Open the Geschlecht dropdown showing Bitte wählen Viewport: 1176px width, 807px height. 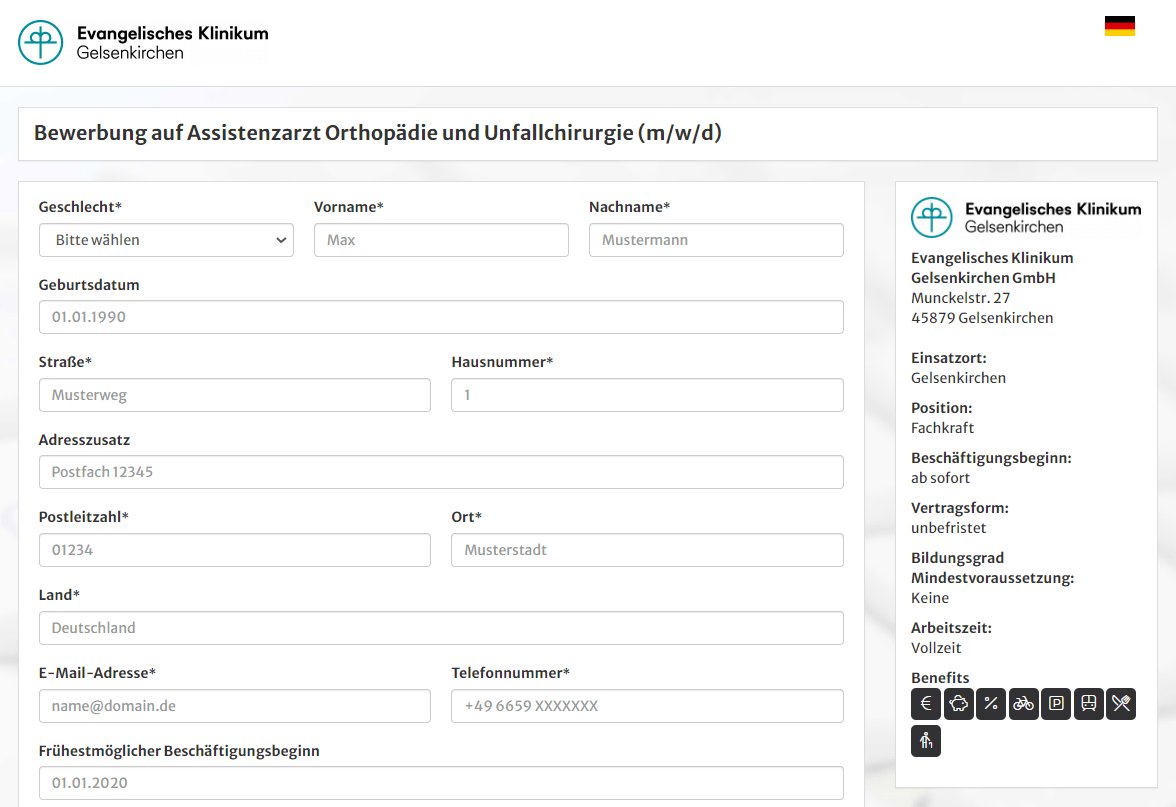point(166,239)
